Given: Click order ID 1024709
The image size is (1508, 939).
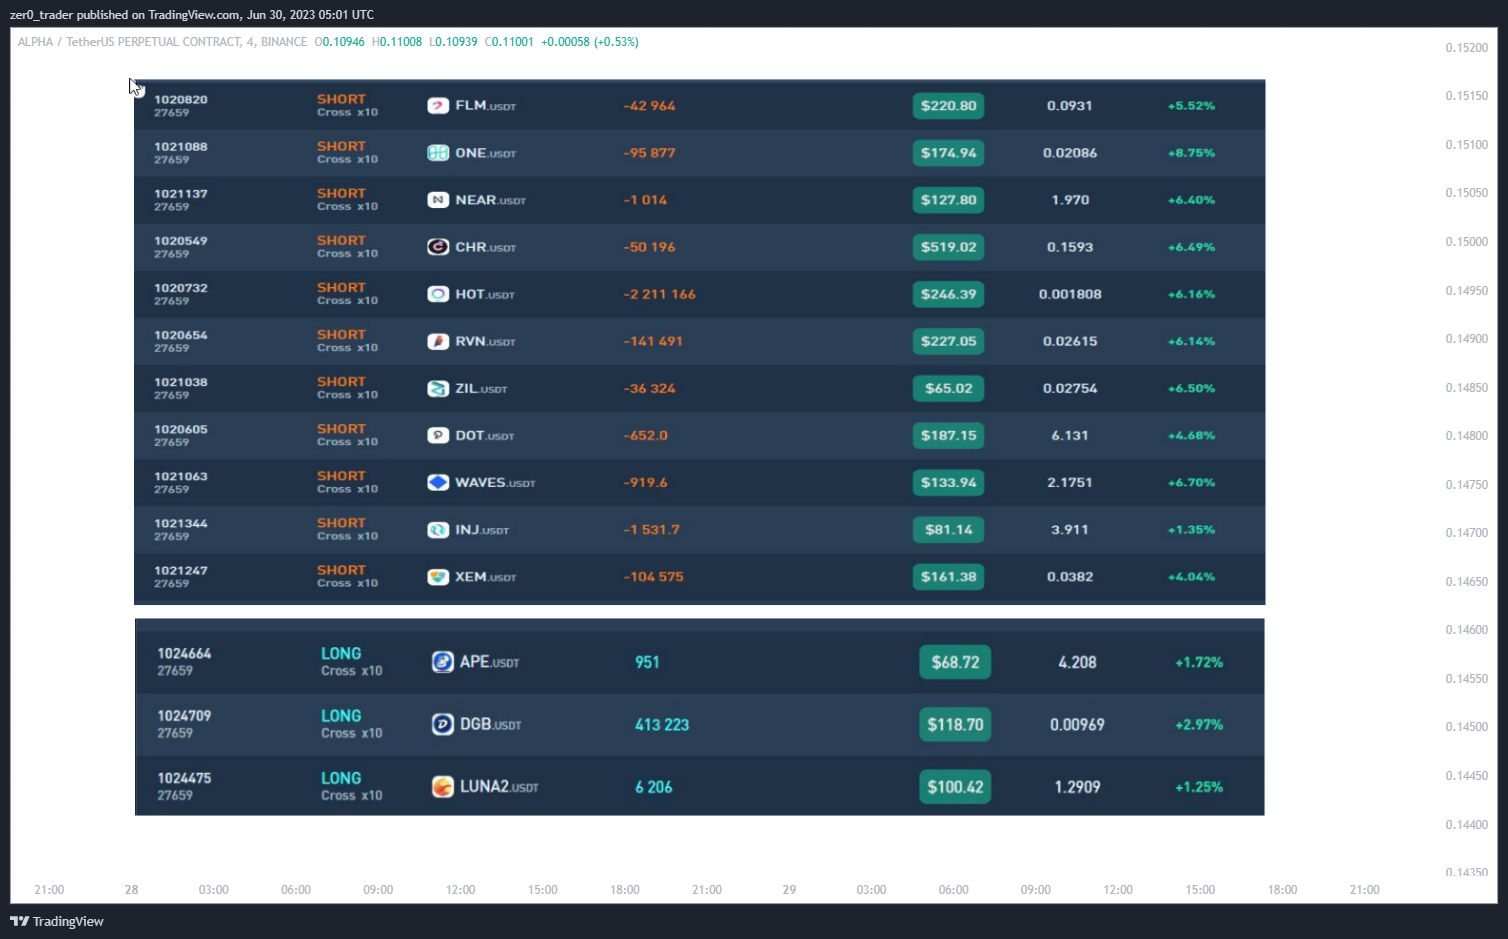Looking at the screenshot, I should (x=184, y=716).
